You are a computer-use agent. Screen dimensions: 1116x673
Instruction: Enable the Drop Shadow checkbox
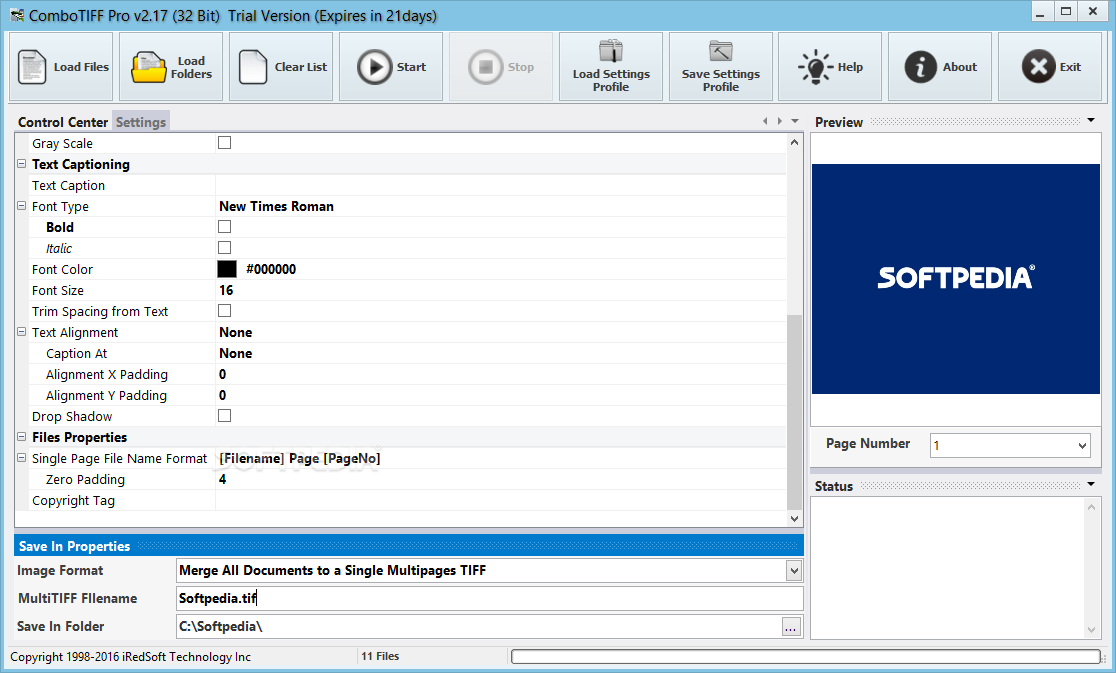(224, 415)
